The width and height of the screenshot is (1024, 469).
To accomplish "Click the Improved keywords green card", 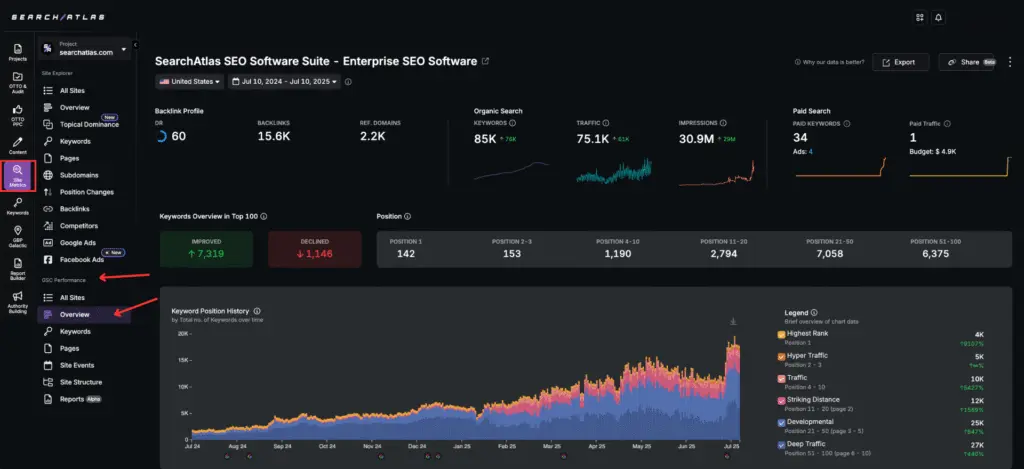I will point(206,249).
